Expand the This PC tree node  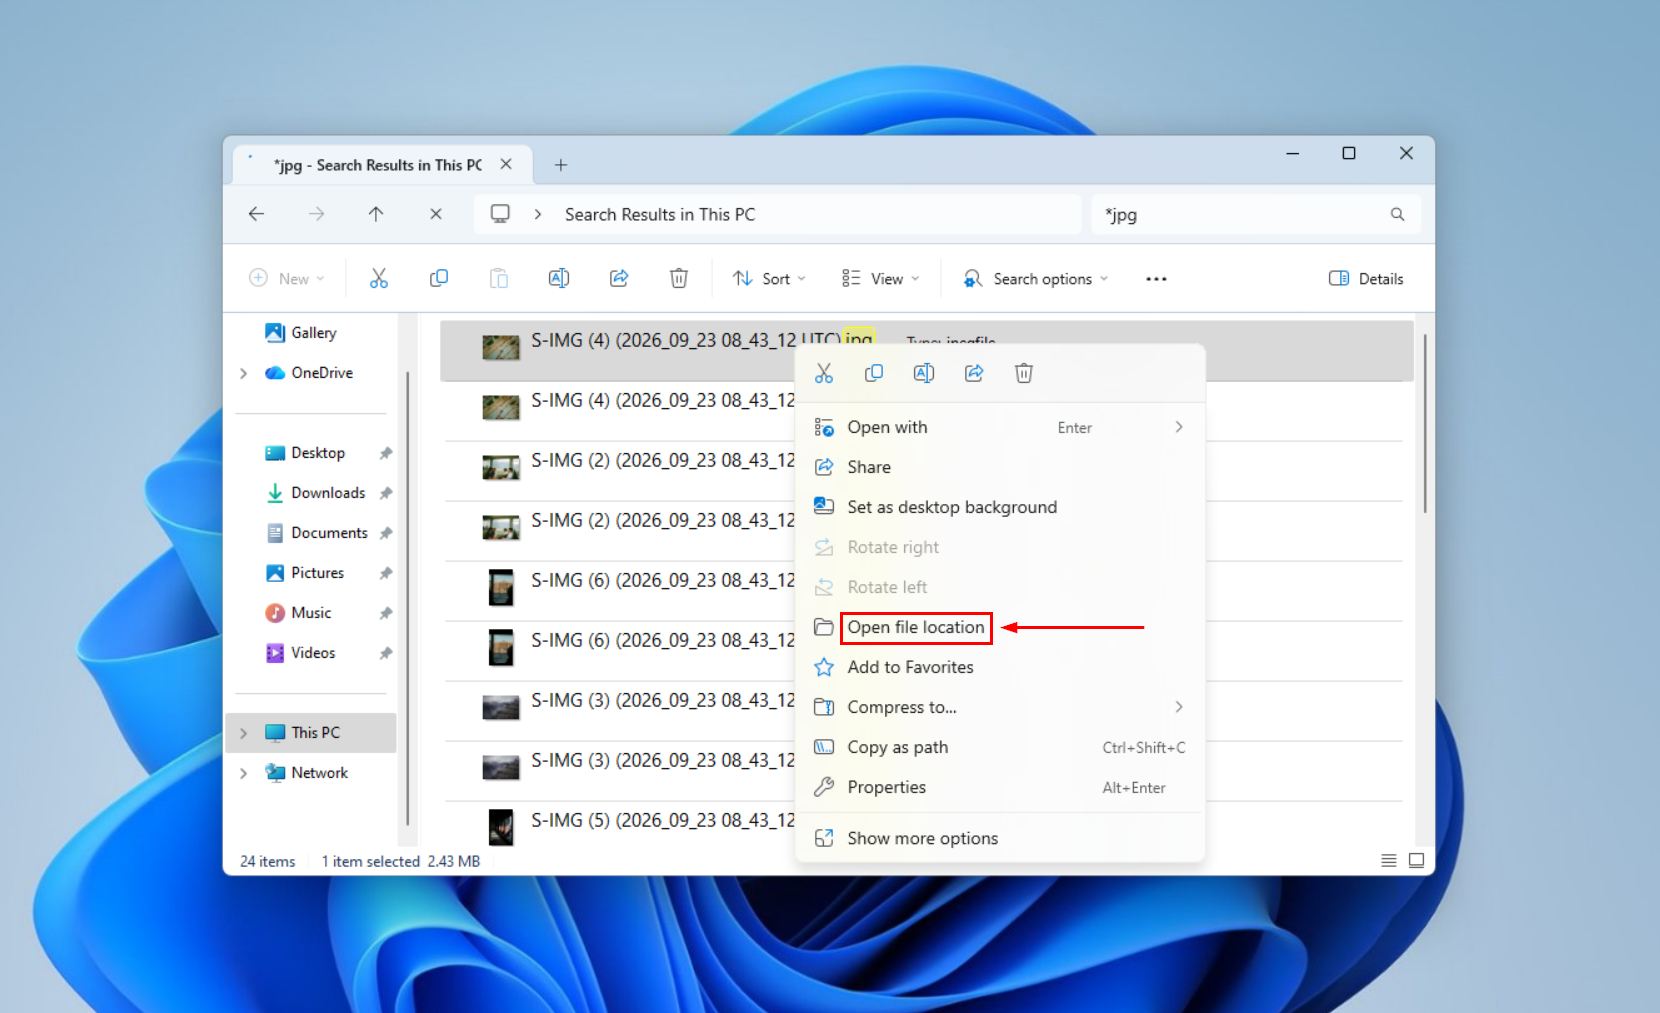tap(244, 733)
